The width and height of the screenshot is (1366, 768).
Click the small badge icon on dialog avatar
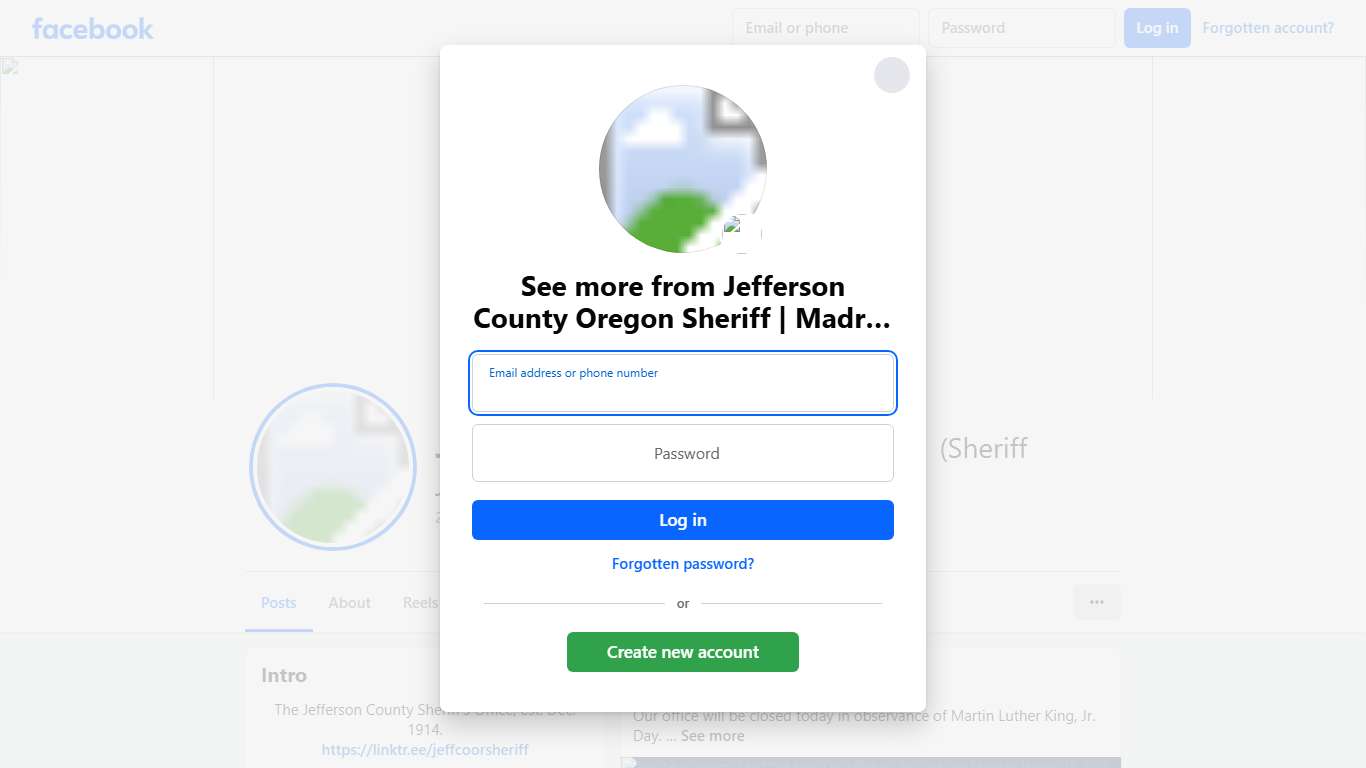pos(742,233)
